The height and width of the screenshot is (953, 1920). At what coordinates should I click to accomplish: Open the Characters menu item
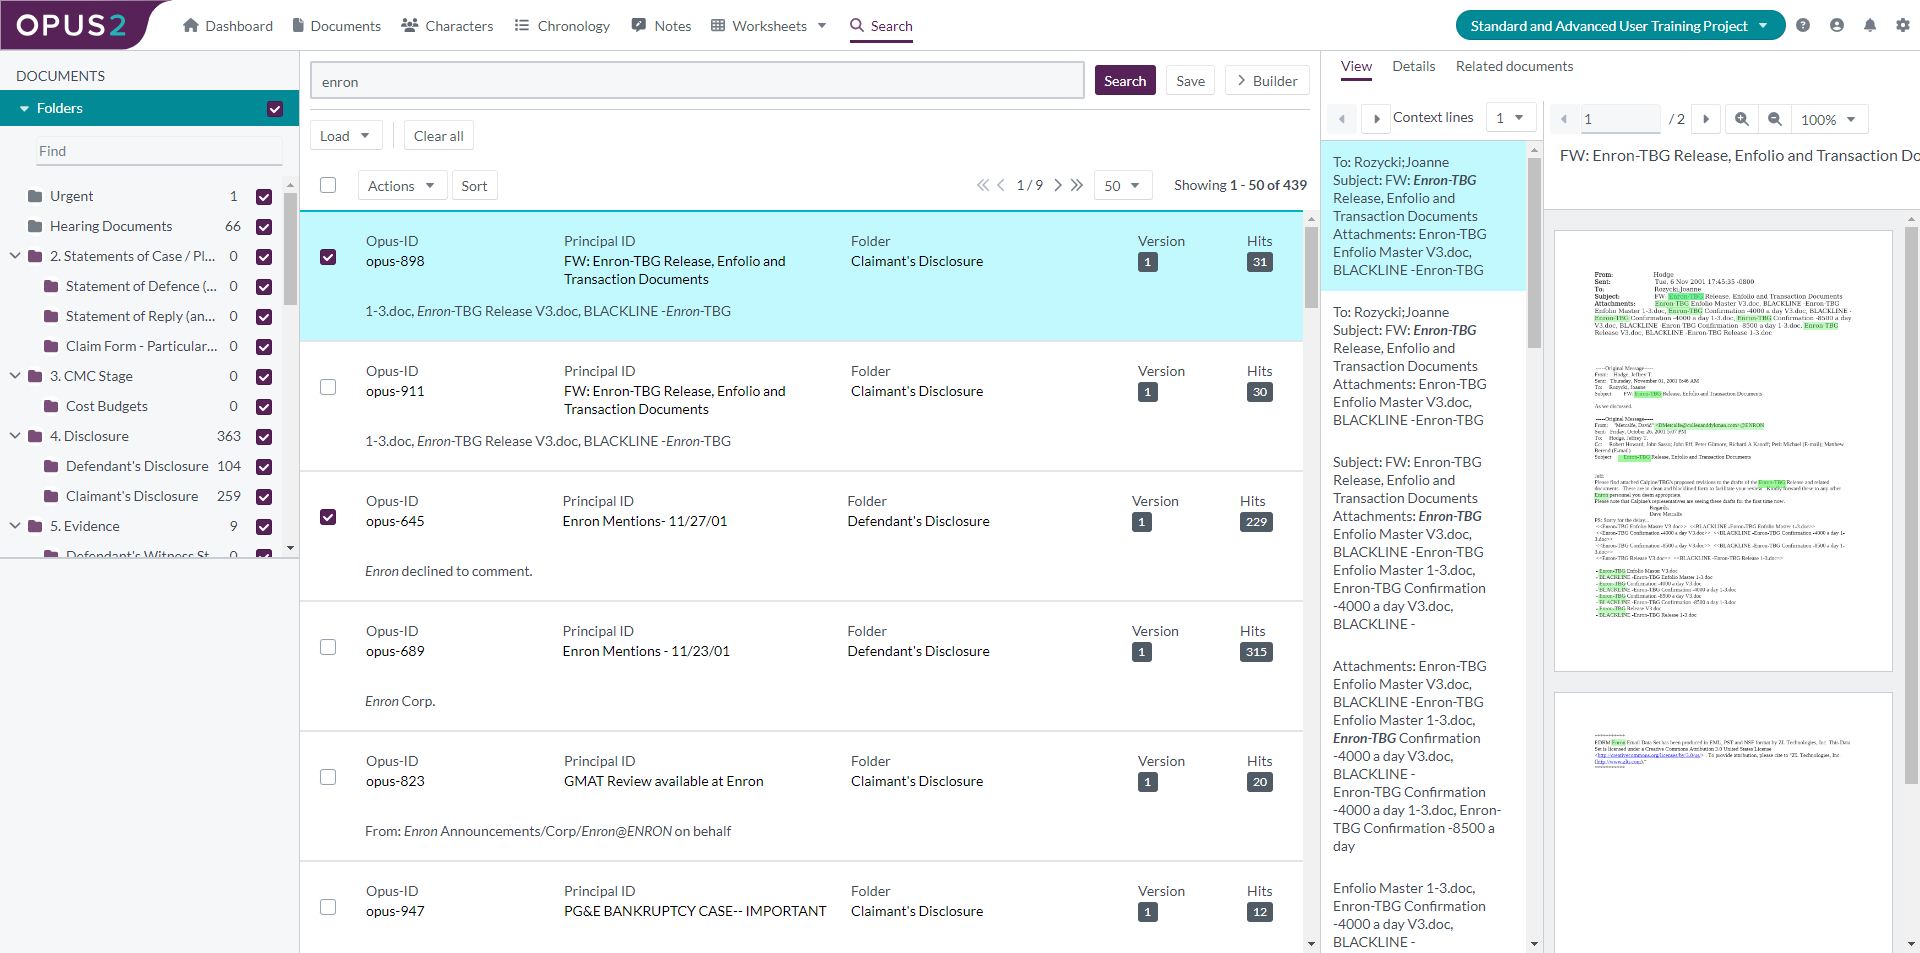[447, 26]
